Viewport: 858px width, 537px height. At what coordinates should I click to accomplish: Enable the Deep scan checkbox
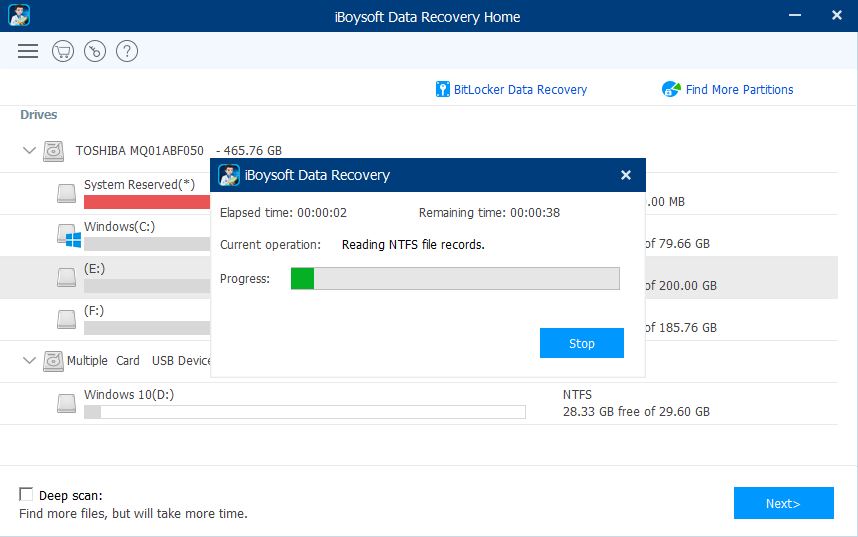pyautogui.click(x=26, y=494)
